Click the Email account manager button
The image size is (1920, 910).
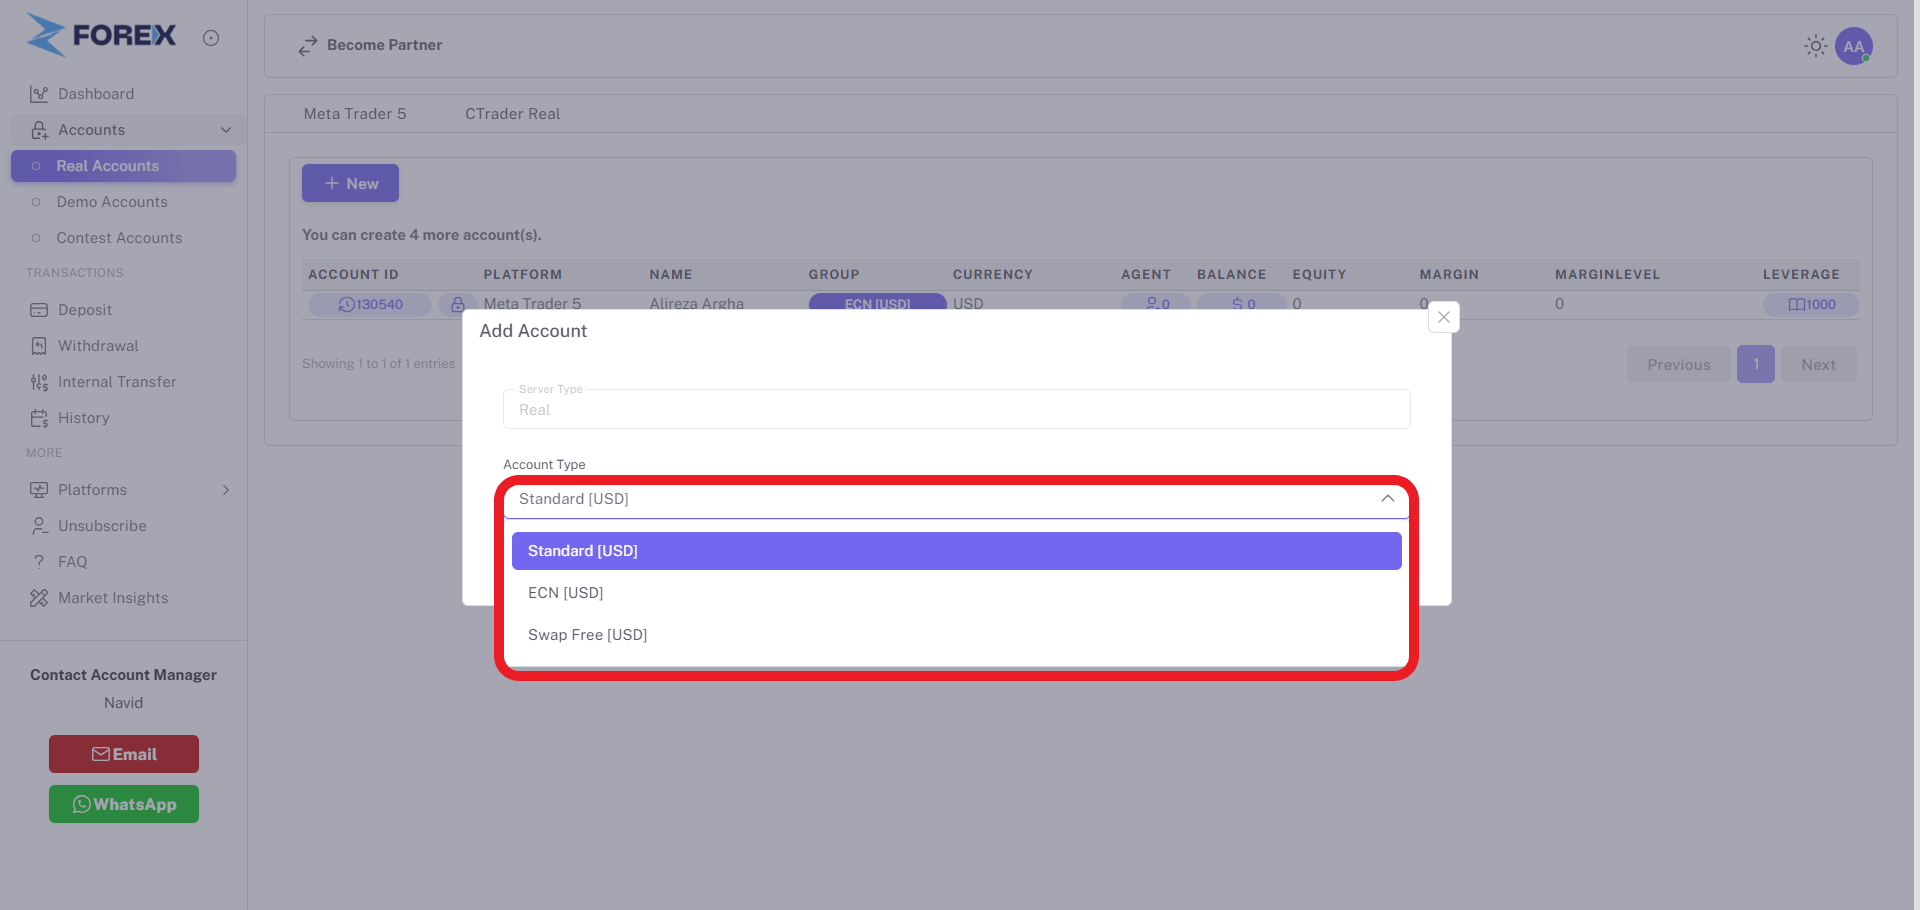click(124, 754)
